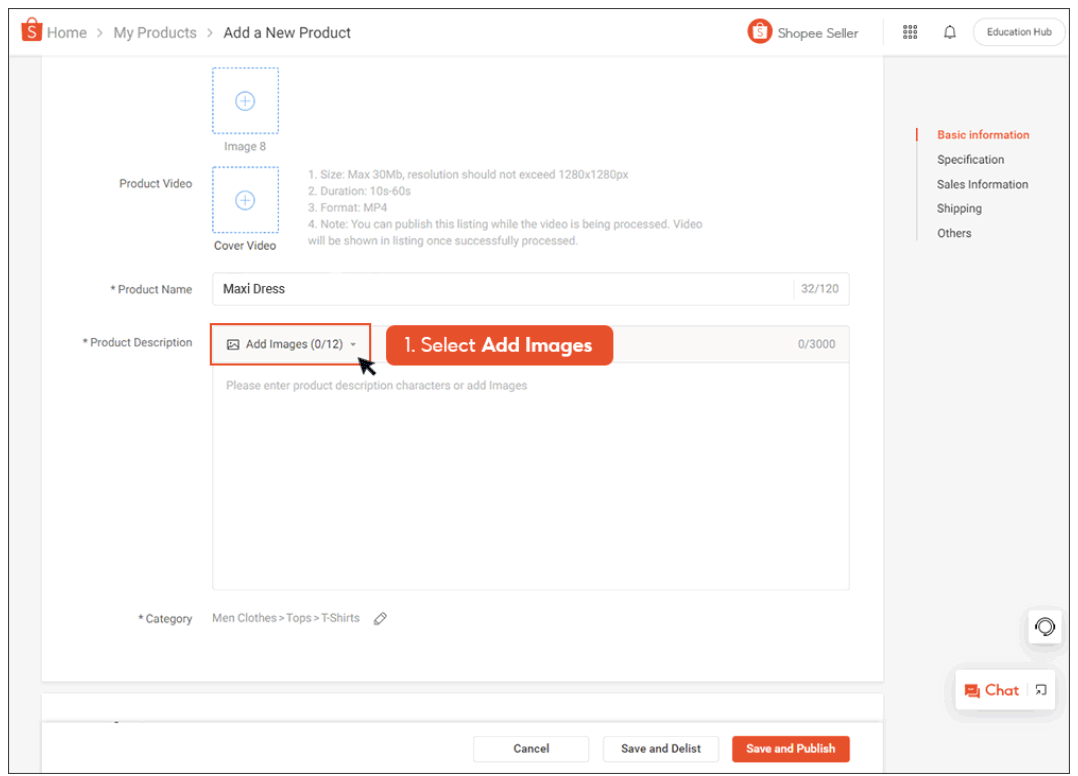Open the apps grid icon
The image size is (1078, 776).
tap(909, 31)
